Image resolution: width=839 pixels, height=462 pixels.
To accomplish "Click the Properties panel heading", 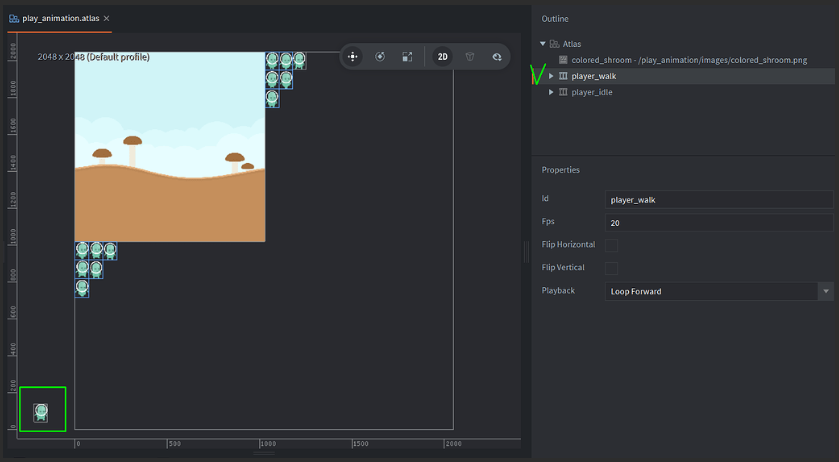I will tap(560, 170).
